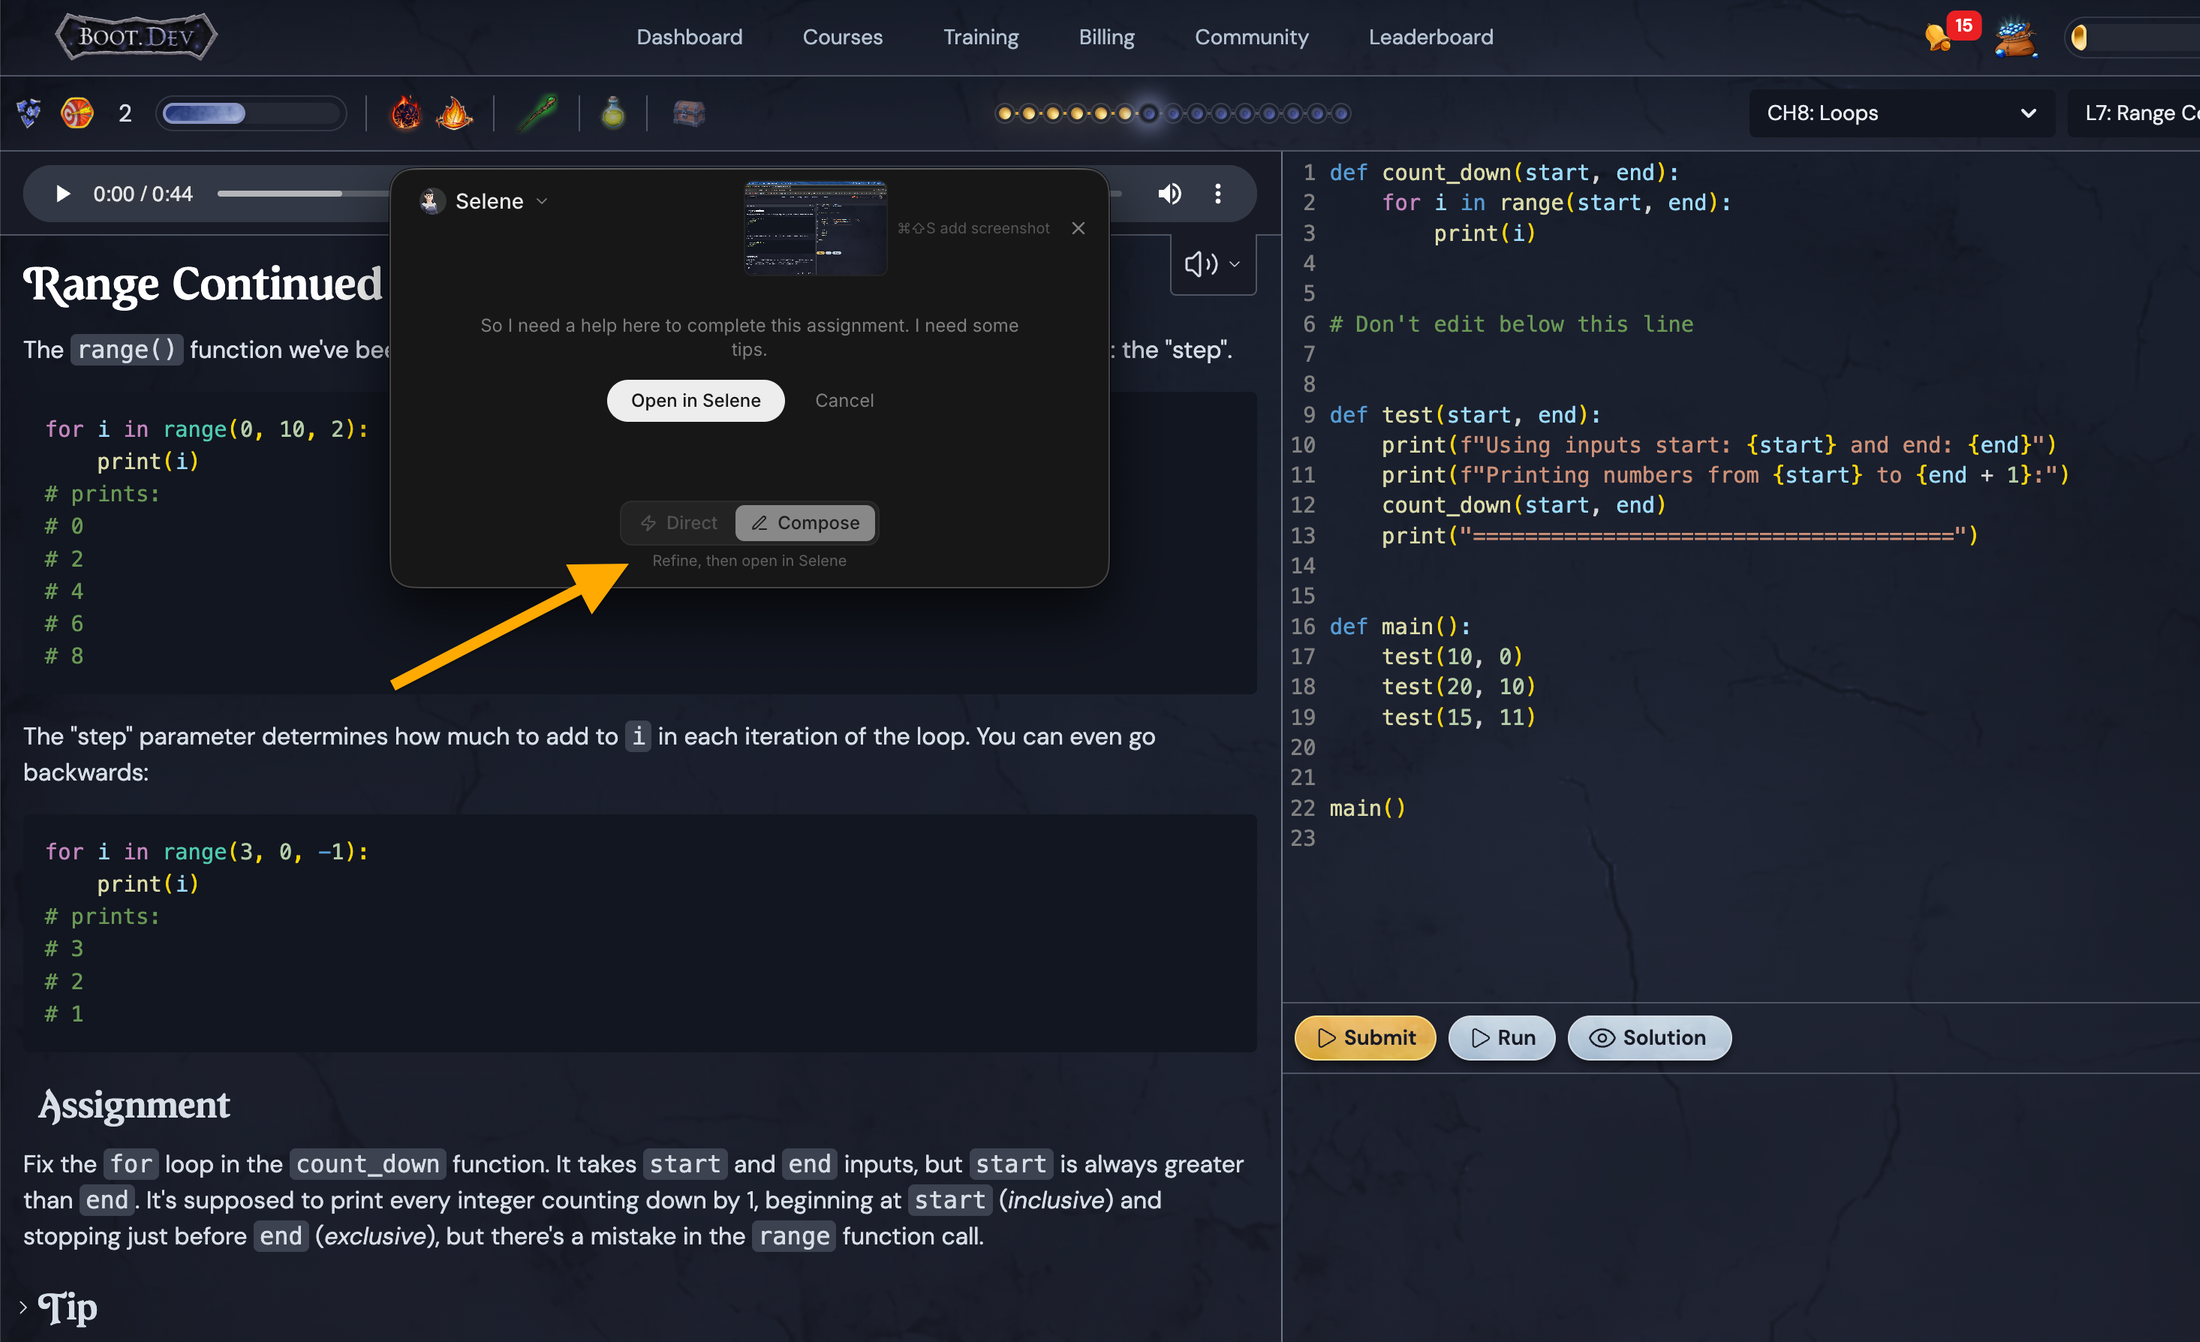Go to Dashboard
This screenshot has height=1342, width=2200.
click(689, 37)
